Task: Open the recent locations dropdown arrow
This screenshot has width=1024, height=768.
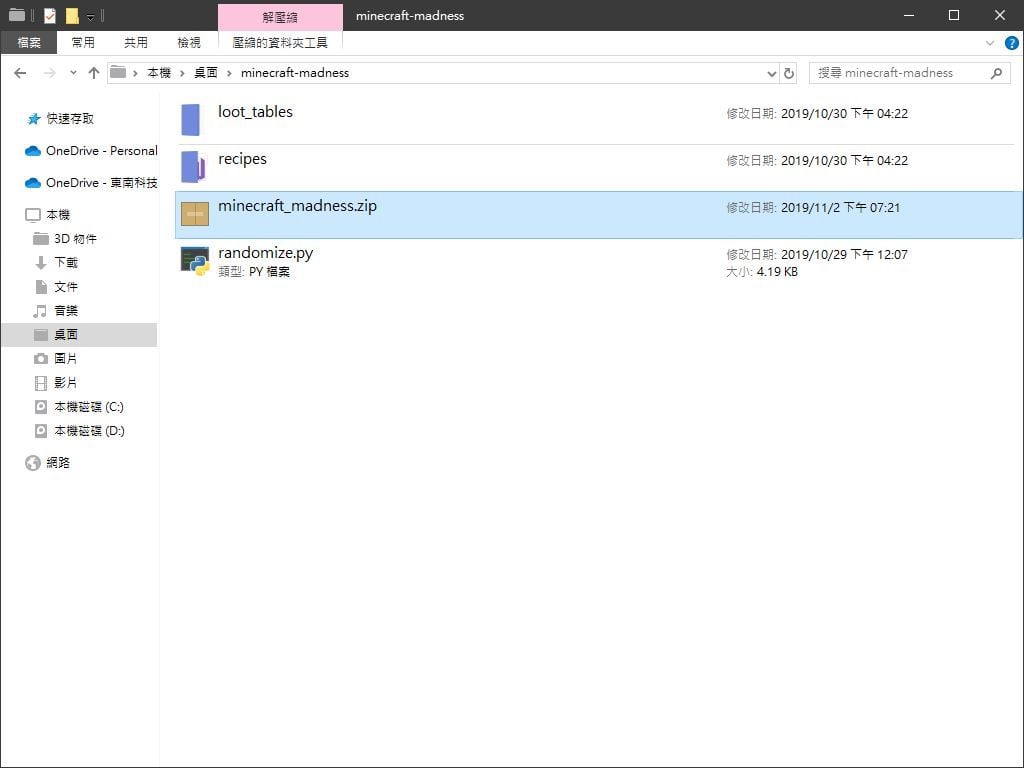Action: [73, 72]
